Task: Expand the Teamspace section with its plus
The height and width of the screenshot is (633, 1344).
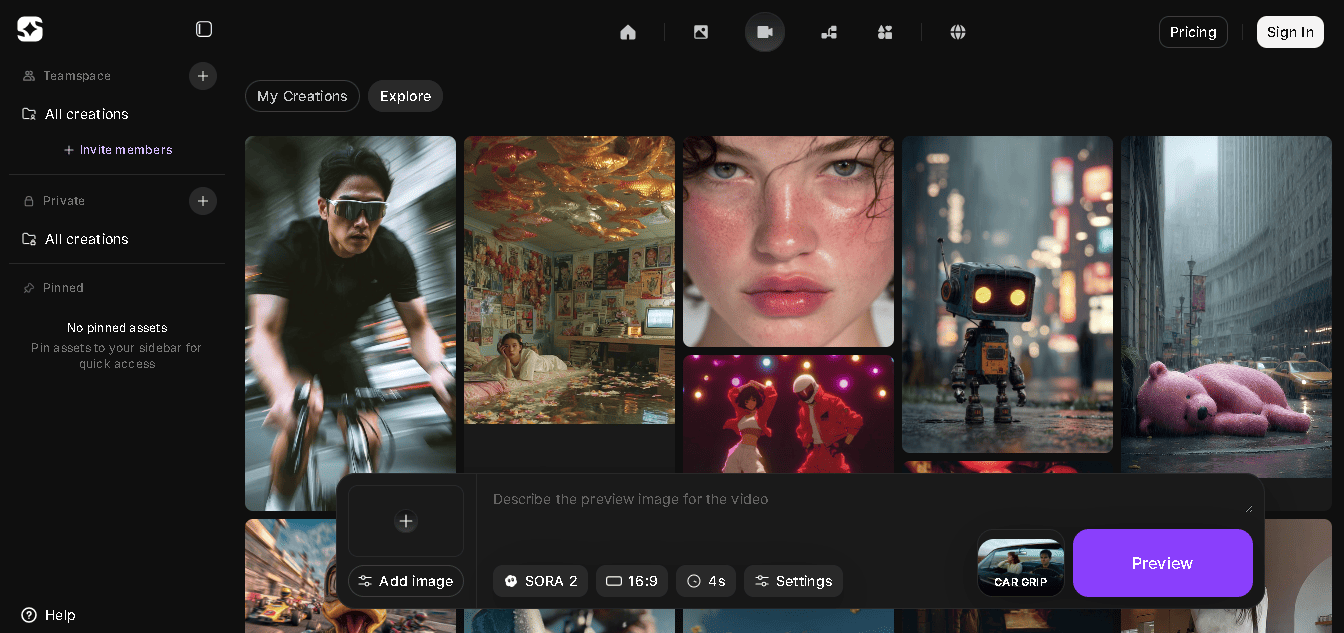Action: point(203,76)
